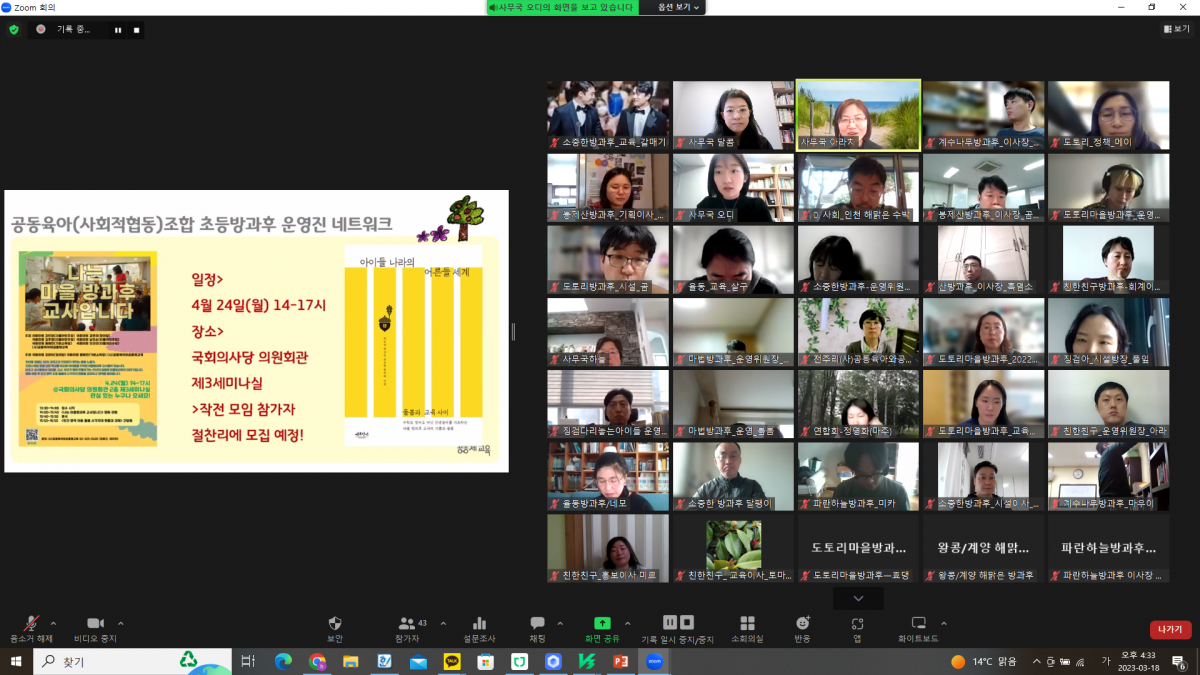Show next page of participant videos
This screenshot has width=1200, height=675.
click(858, 598)
